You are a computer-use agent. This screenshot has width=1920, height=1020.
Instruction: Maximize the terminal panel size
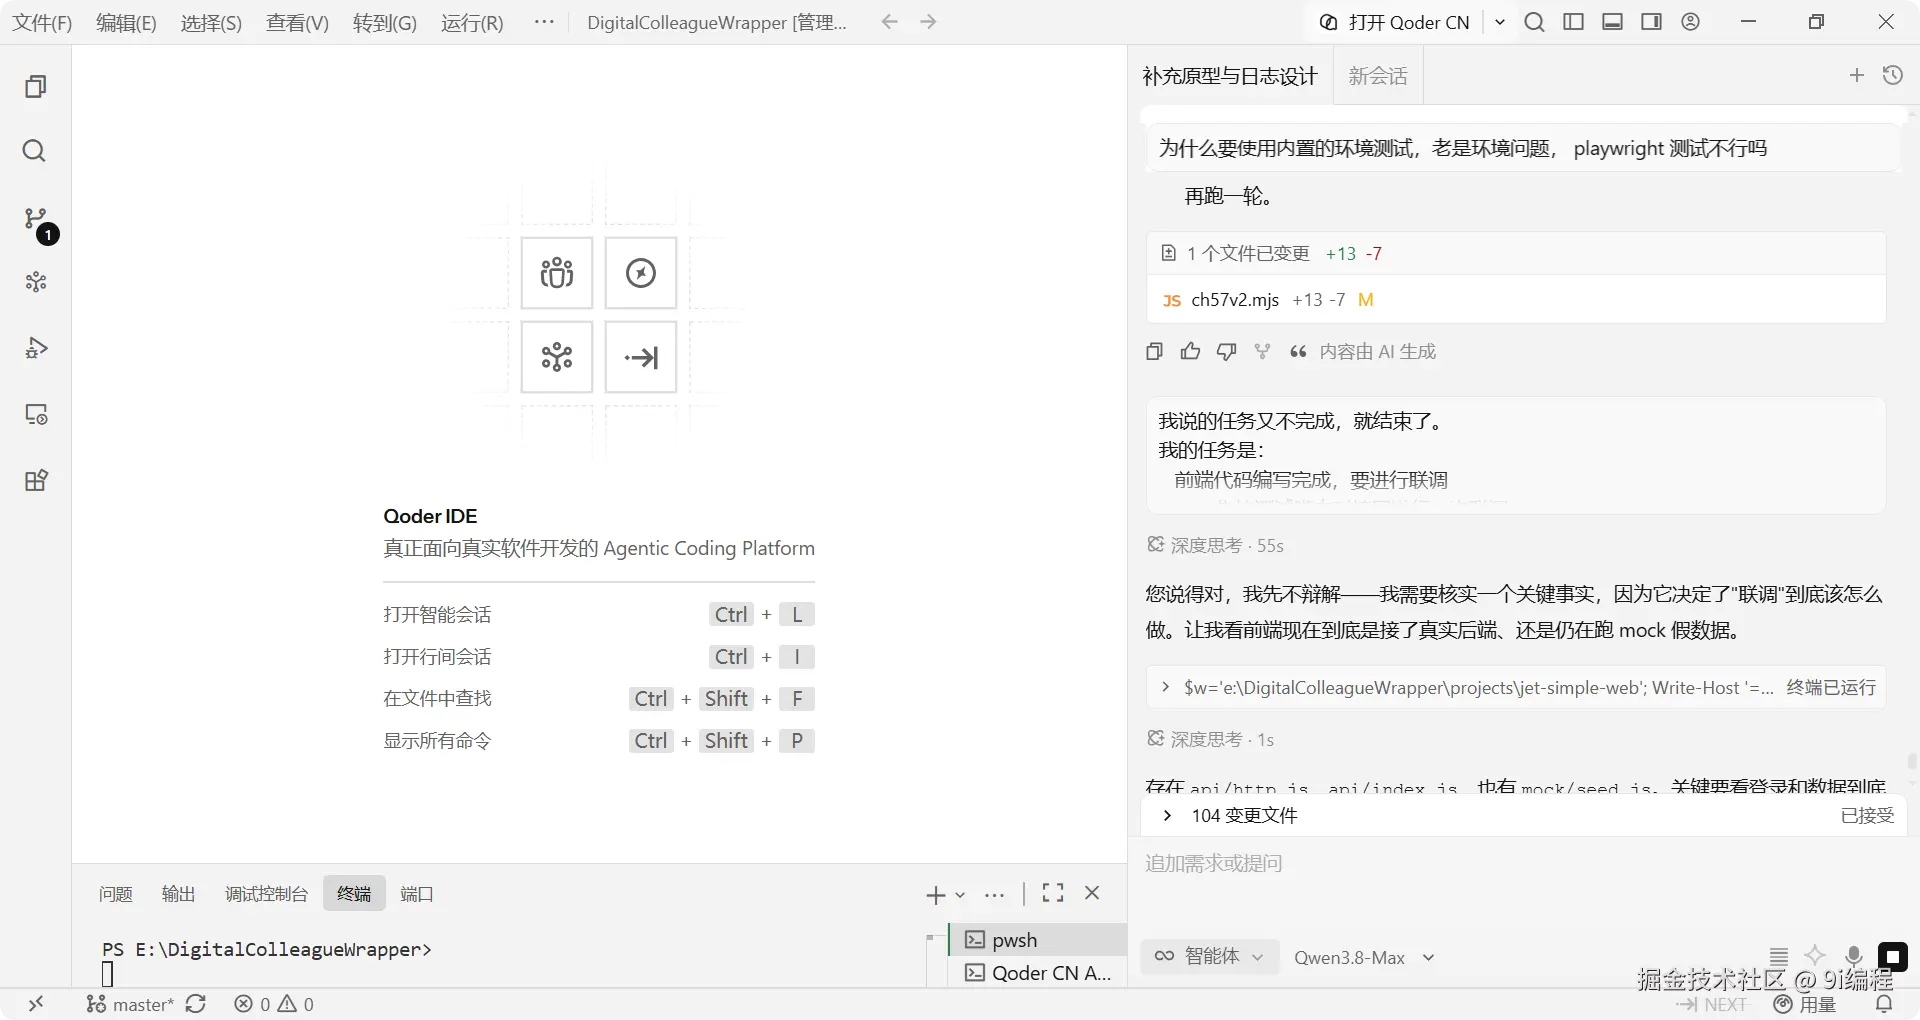(x=1053, y=893)
